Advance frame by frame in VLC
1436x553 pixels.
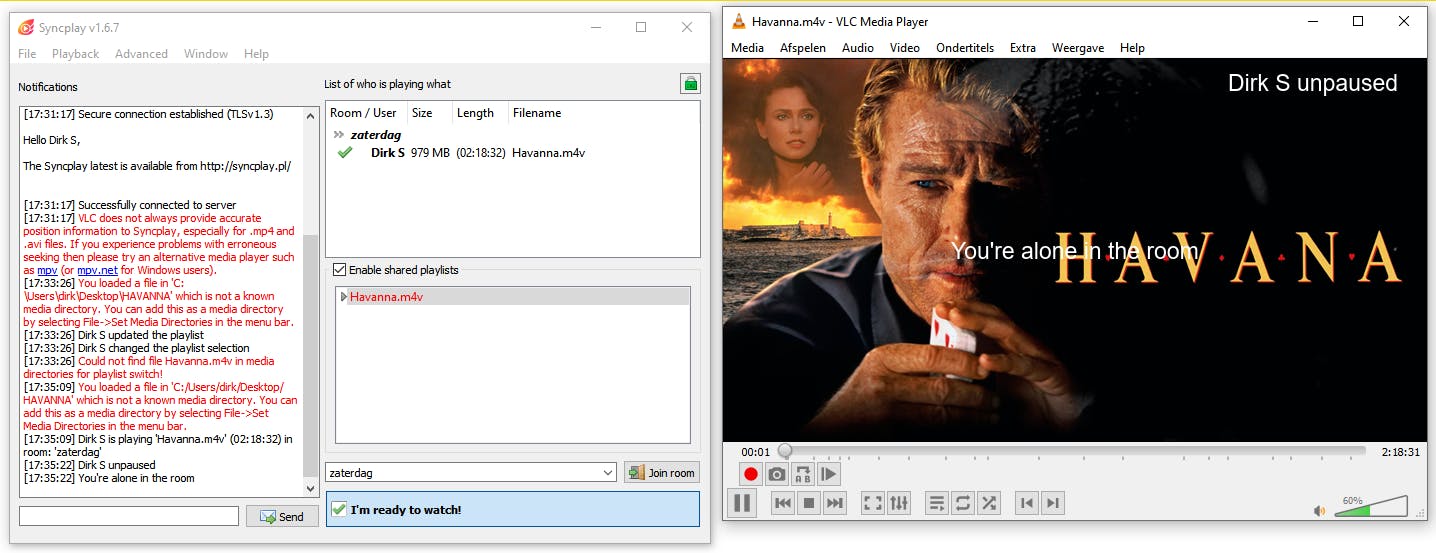click(829, 474)
